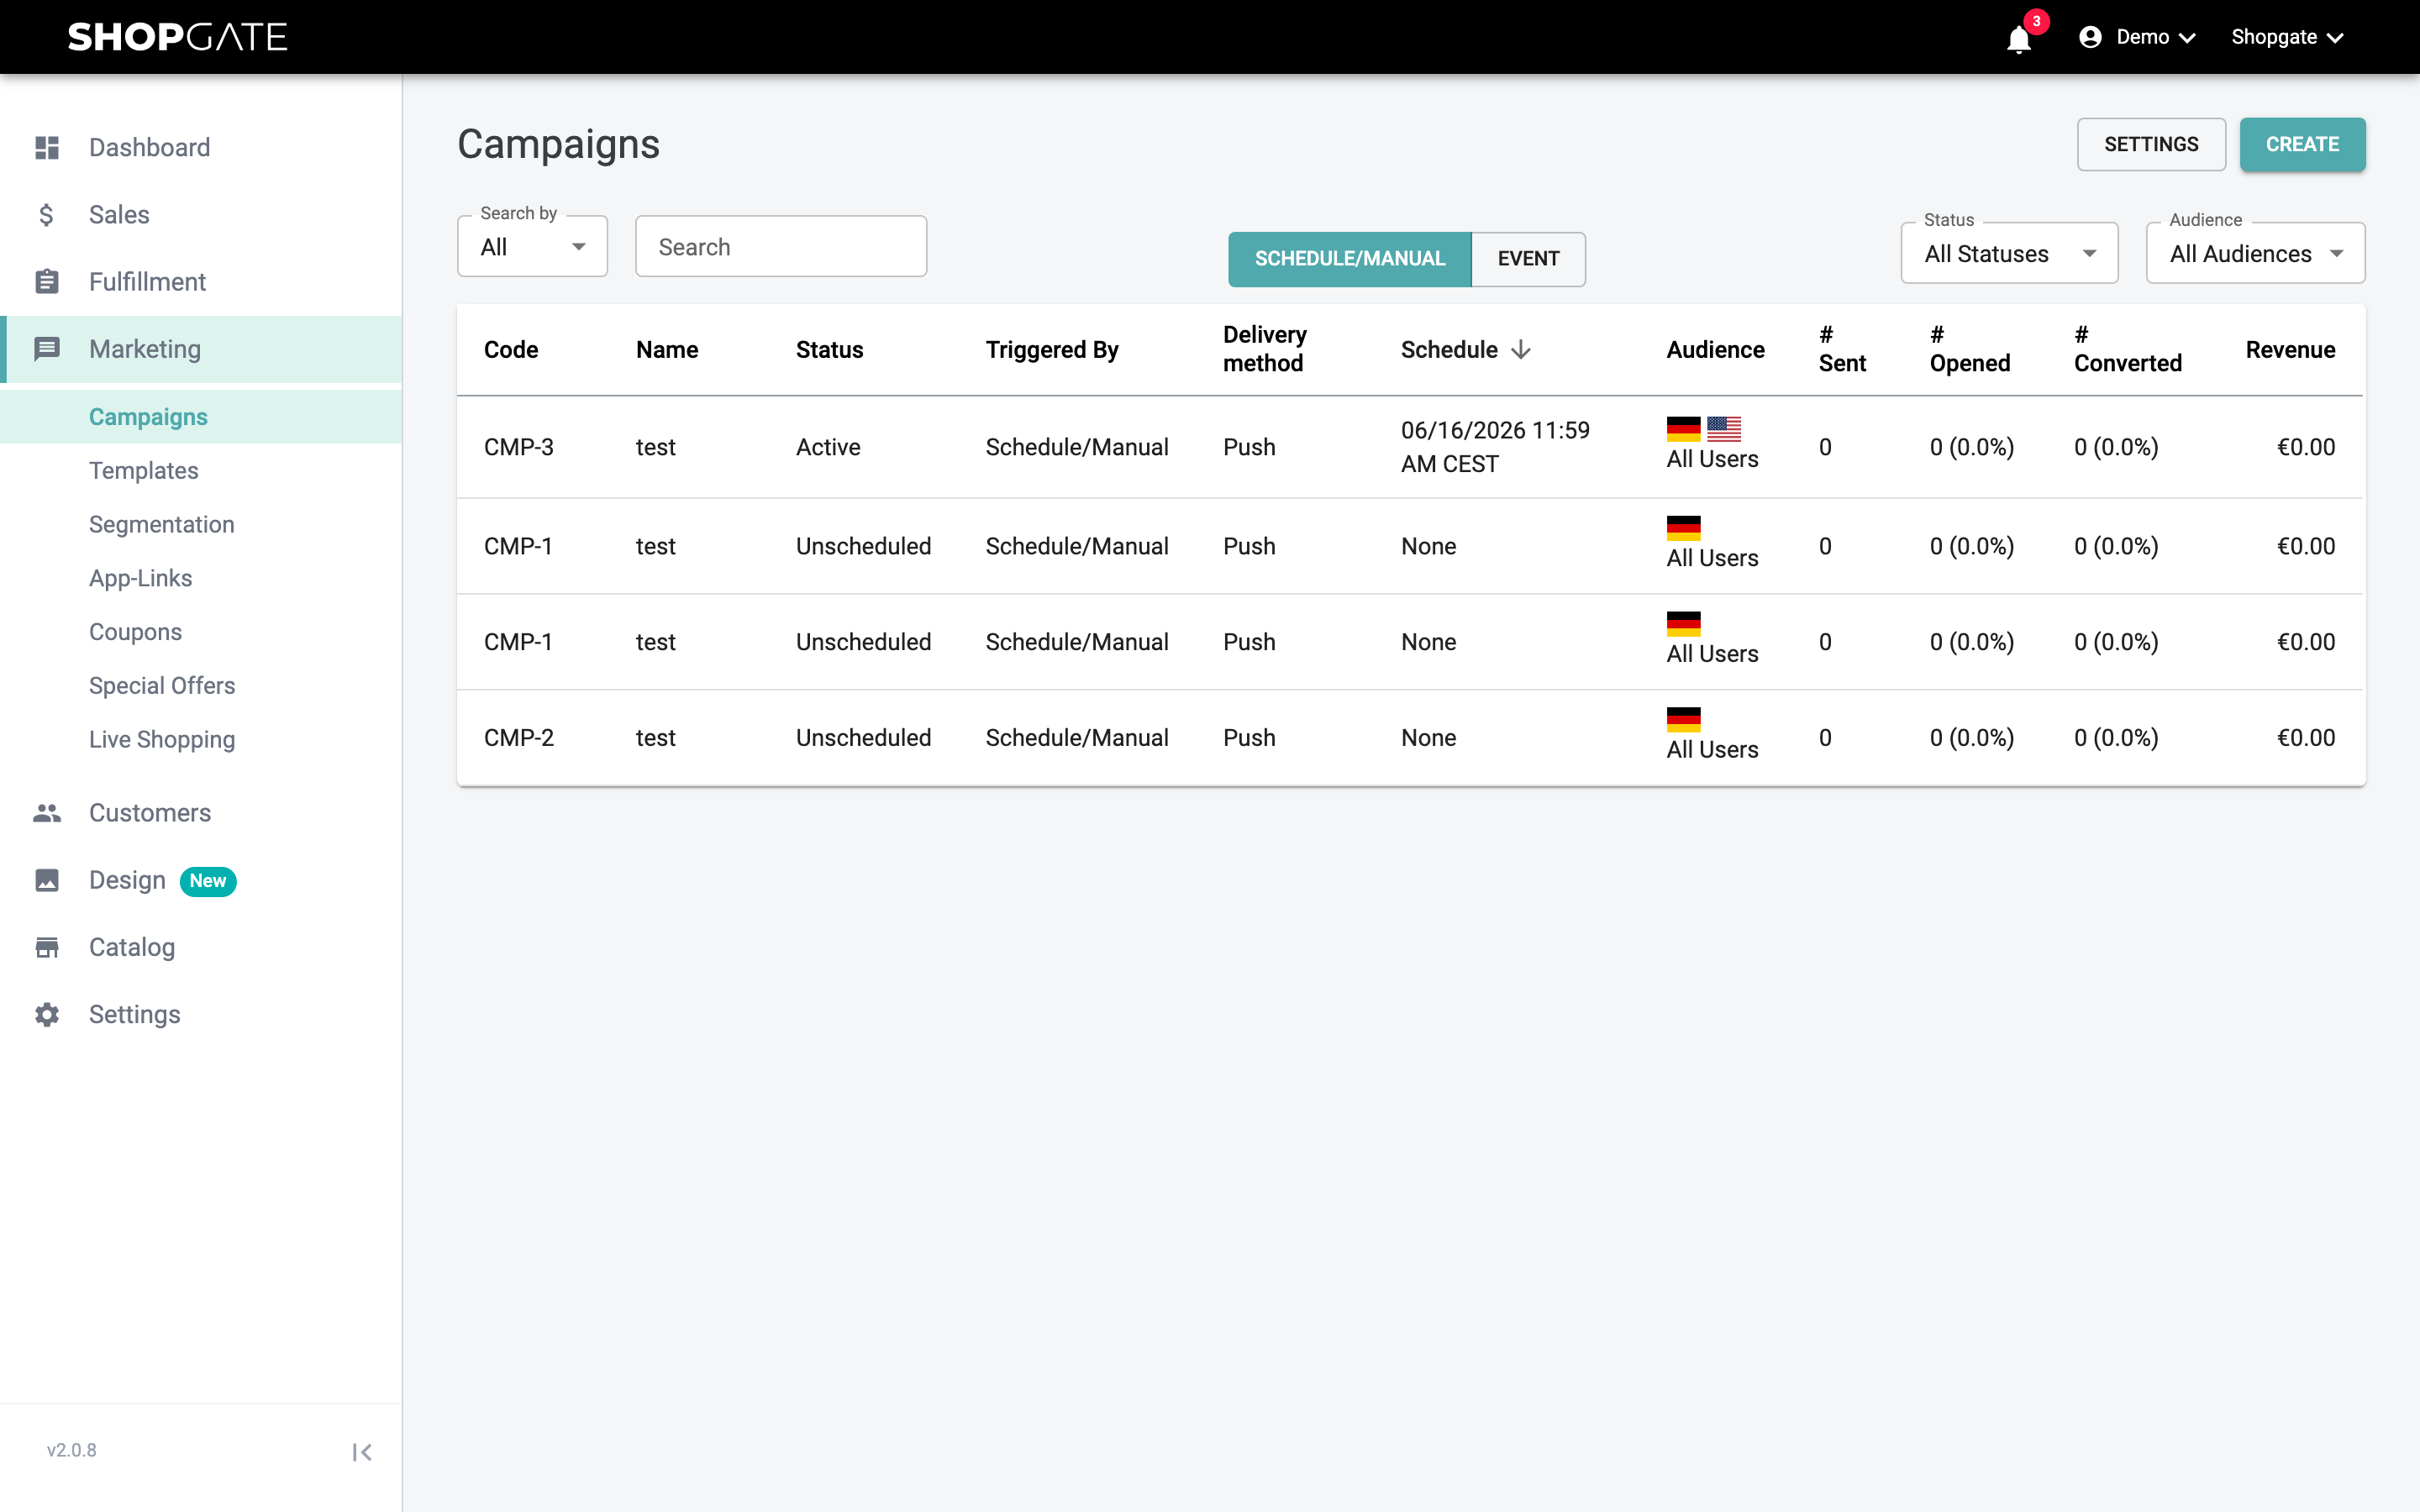Click the Active status of CMP-3
The width and height of the screenshot is (2420, 1512).
click(x=828, y=447)
